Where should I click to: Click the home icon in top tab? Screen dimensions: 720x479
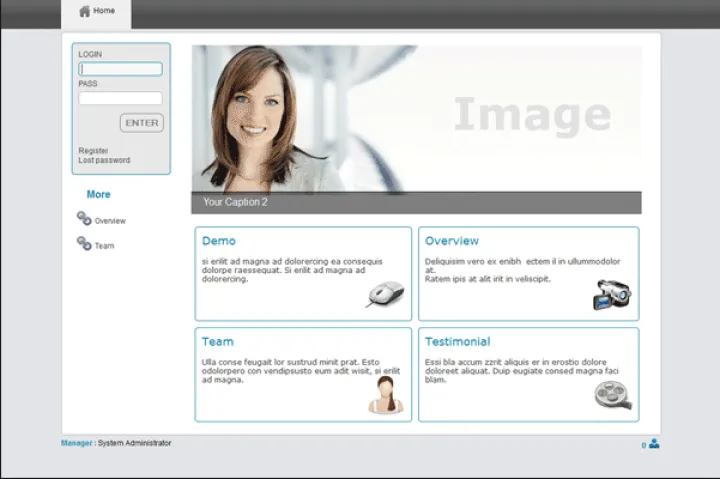84,11
